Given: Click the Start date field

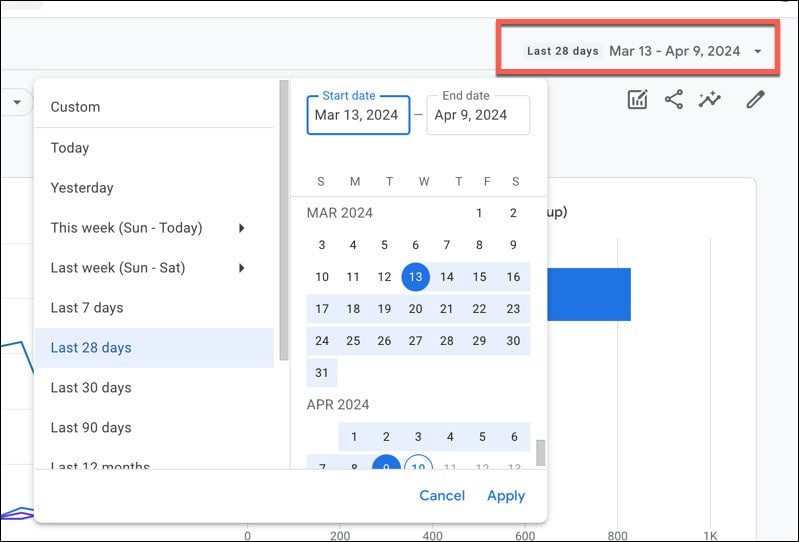Looking at the screenshot, I should tap(357, 115).
